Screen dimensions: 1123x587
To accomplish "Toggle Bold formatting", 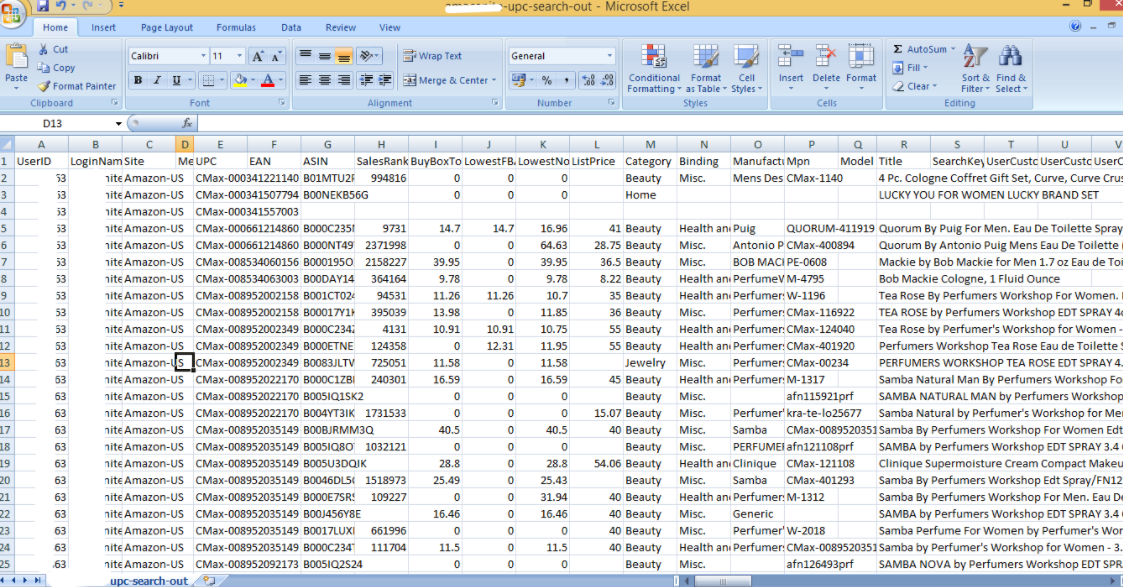I will coord(138,80).
